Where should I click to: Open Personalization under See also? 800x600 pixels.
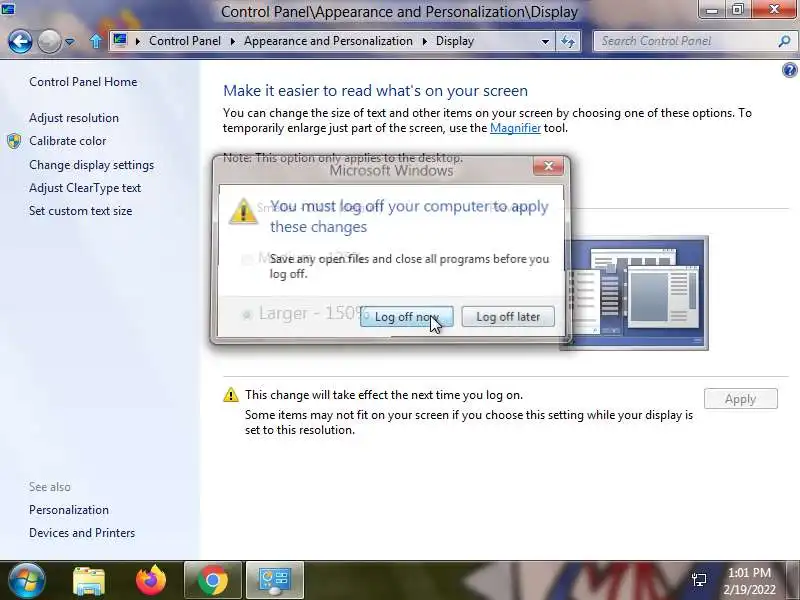[x=69, y=510]
